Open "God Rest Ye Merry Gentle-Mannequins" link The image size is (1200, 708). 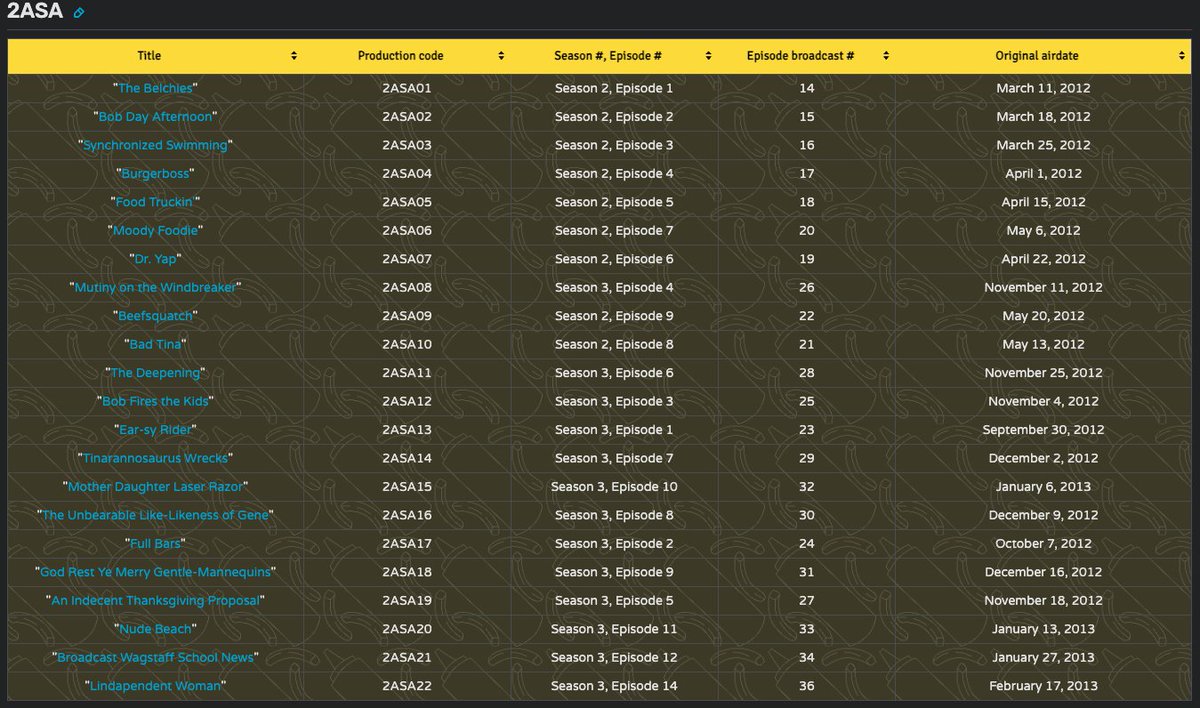[155, 573]
